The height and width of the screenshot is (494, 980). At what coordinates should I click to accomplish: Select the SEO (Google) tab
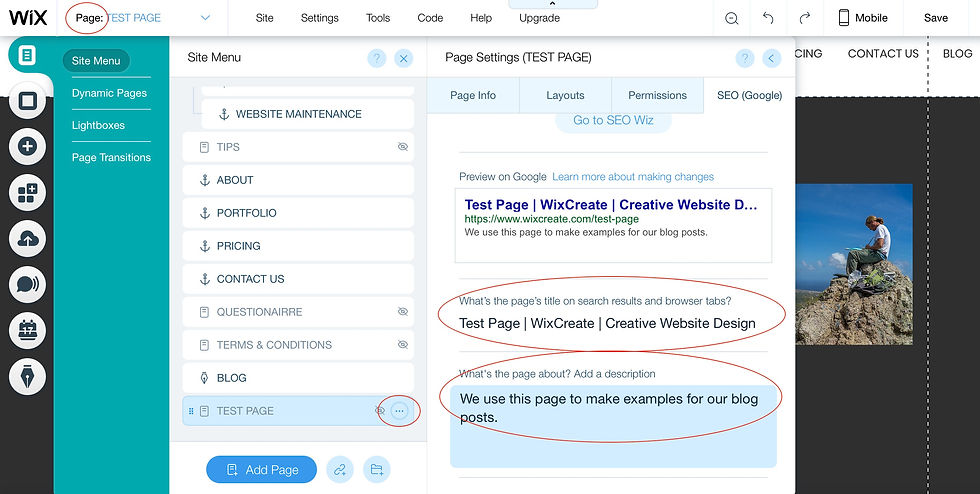pos(749,96)
